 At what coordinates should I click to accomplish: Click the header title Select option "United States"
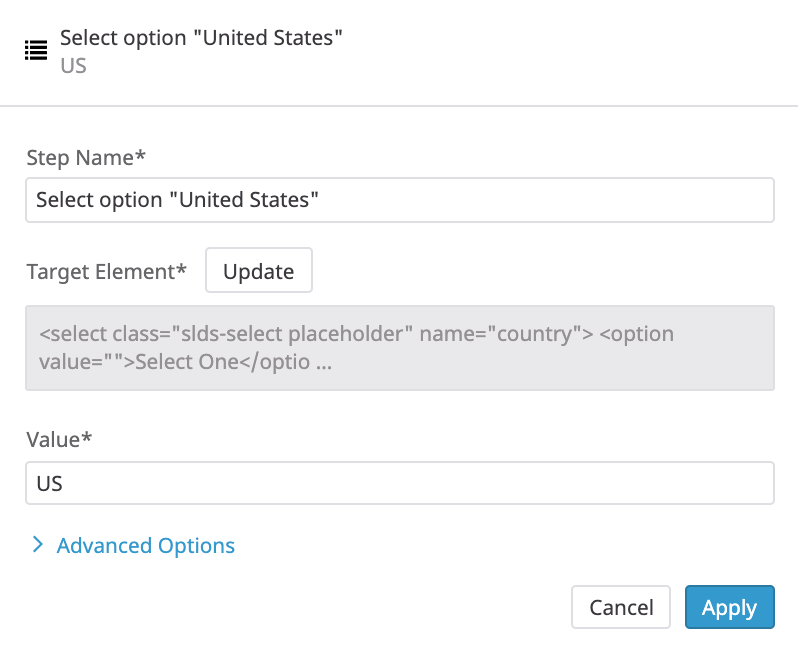(201, 38)
